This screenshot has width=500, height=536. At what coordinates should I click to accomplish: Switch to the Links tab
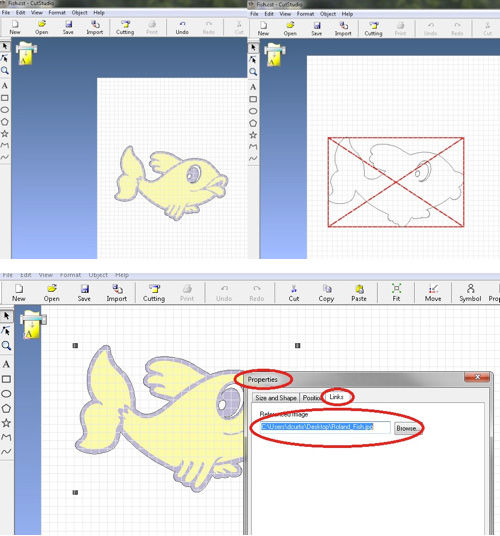coord(336,397)
